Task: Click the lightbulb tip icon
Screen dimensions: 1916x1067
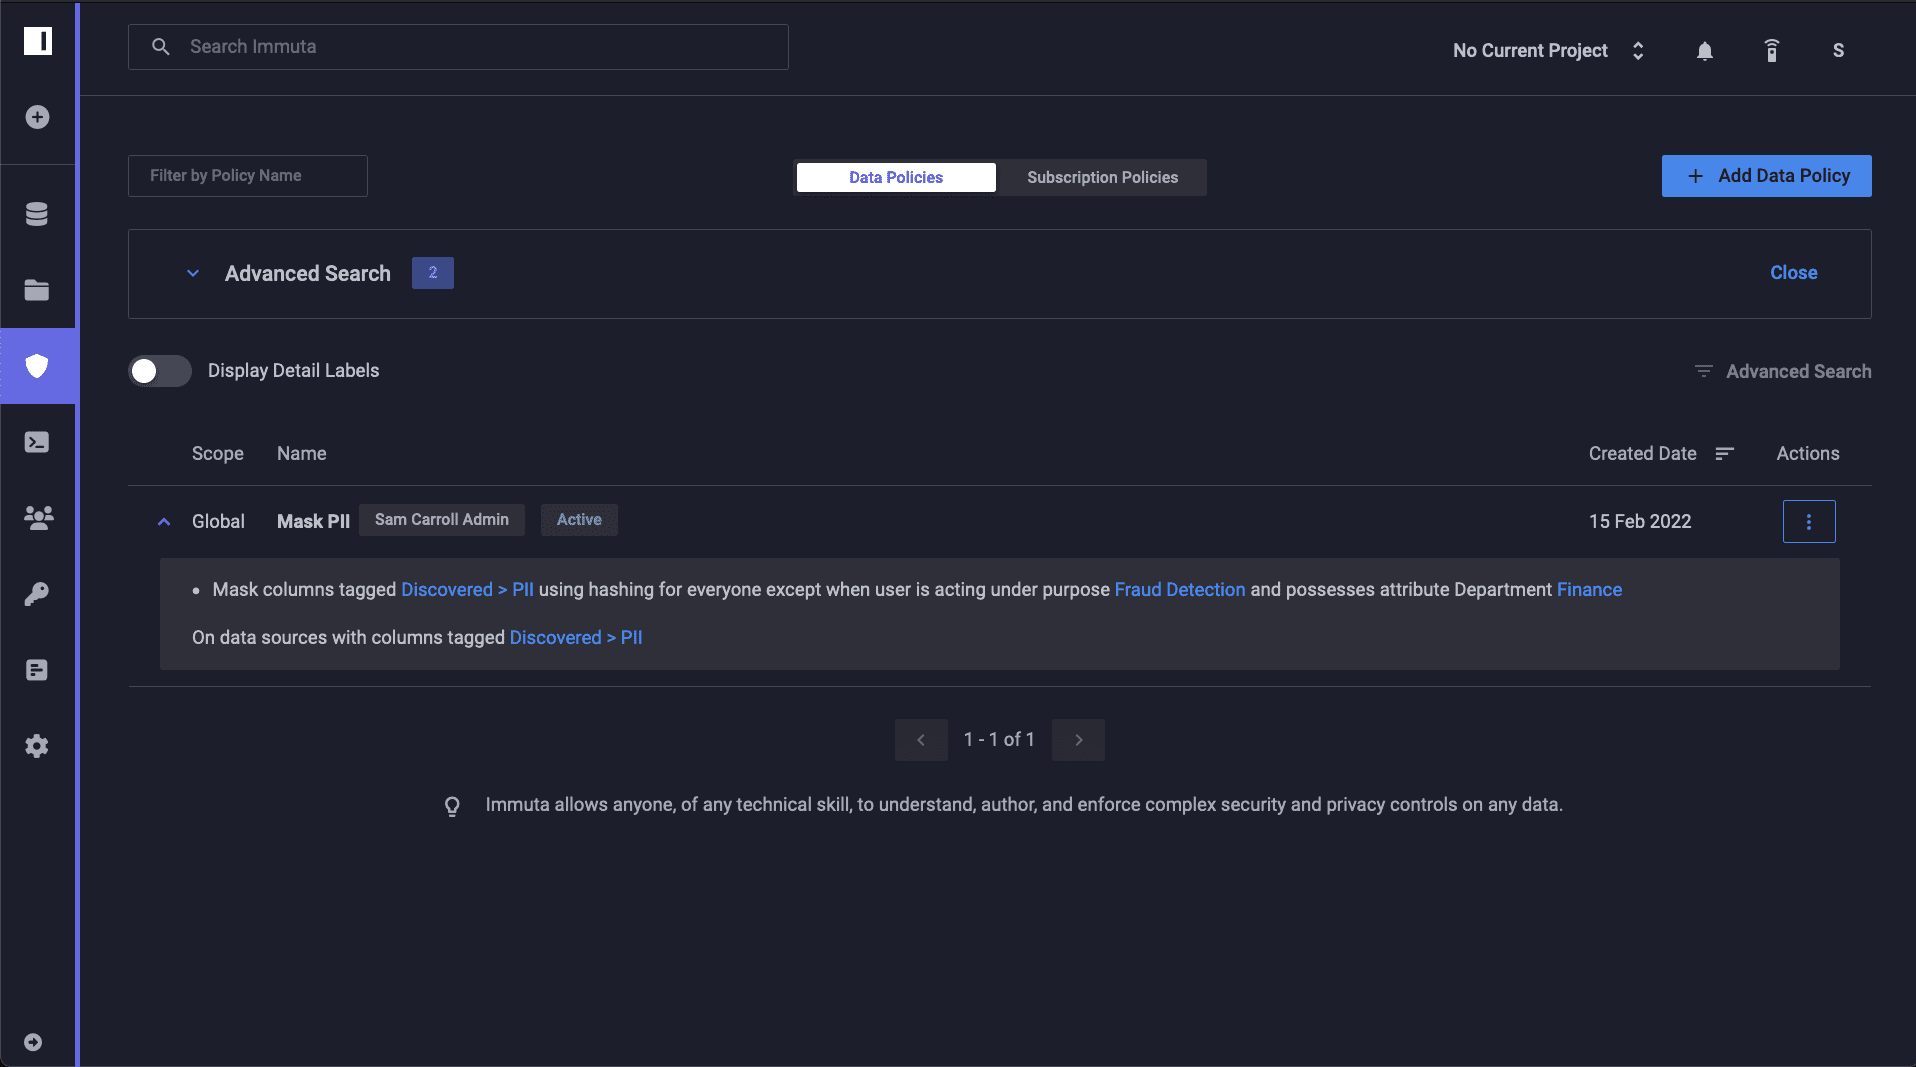Action: click(x=452, y=806)
